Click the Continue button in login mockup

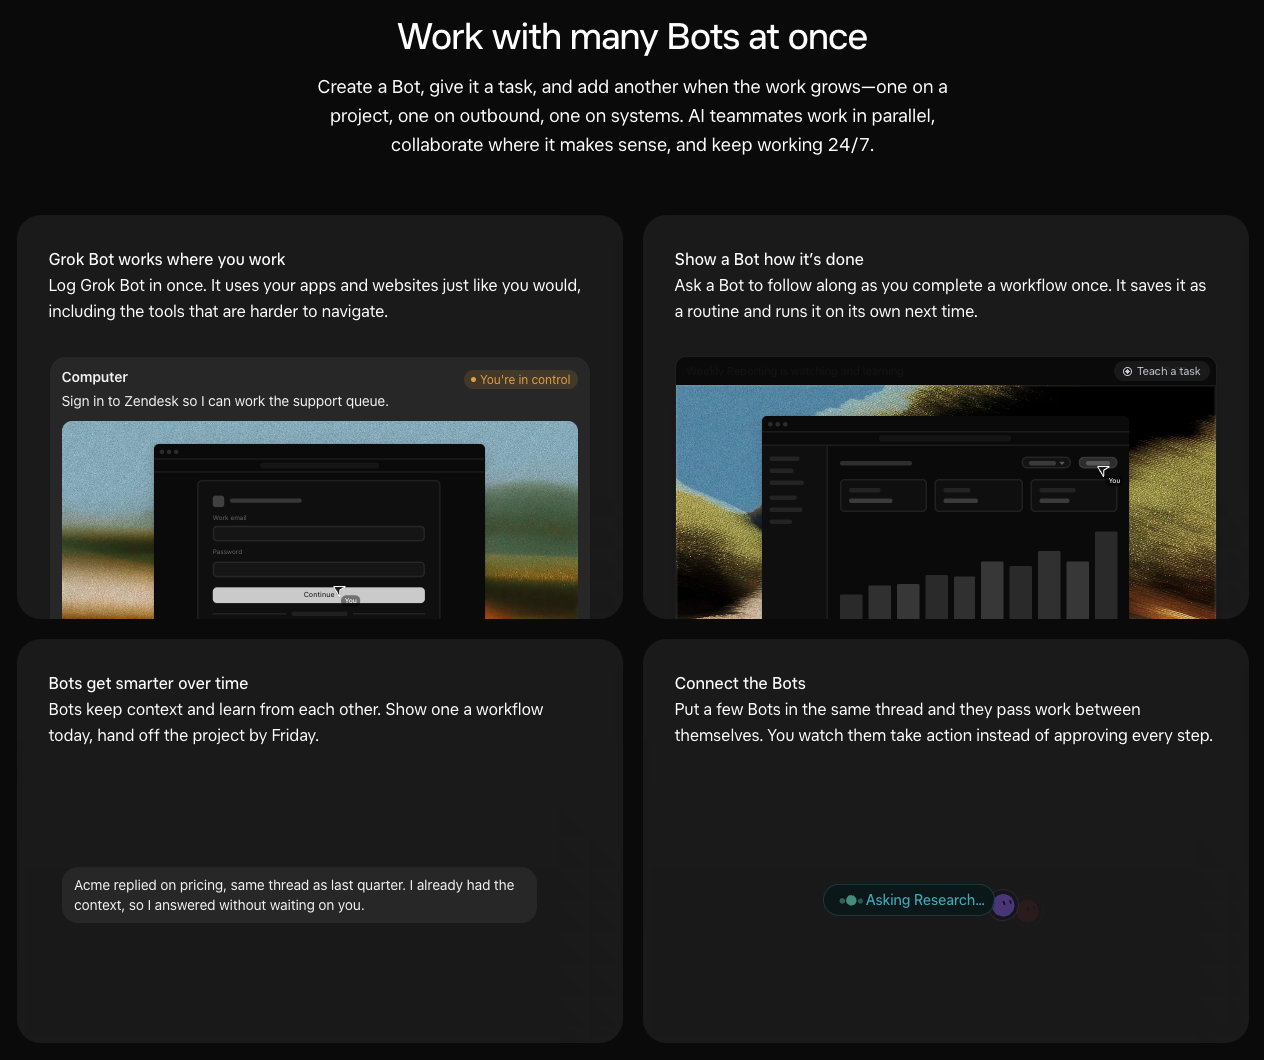click(318, 595)
